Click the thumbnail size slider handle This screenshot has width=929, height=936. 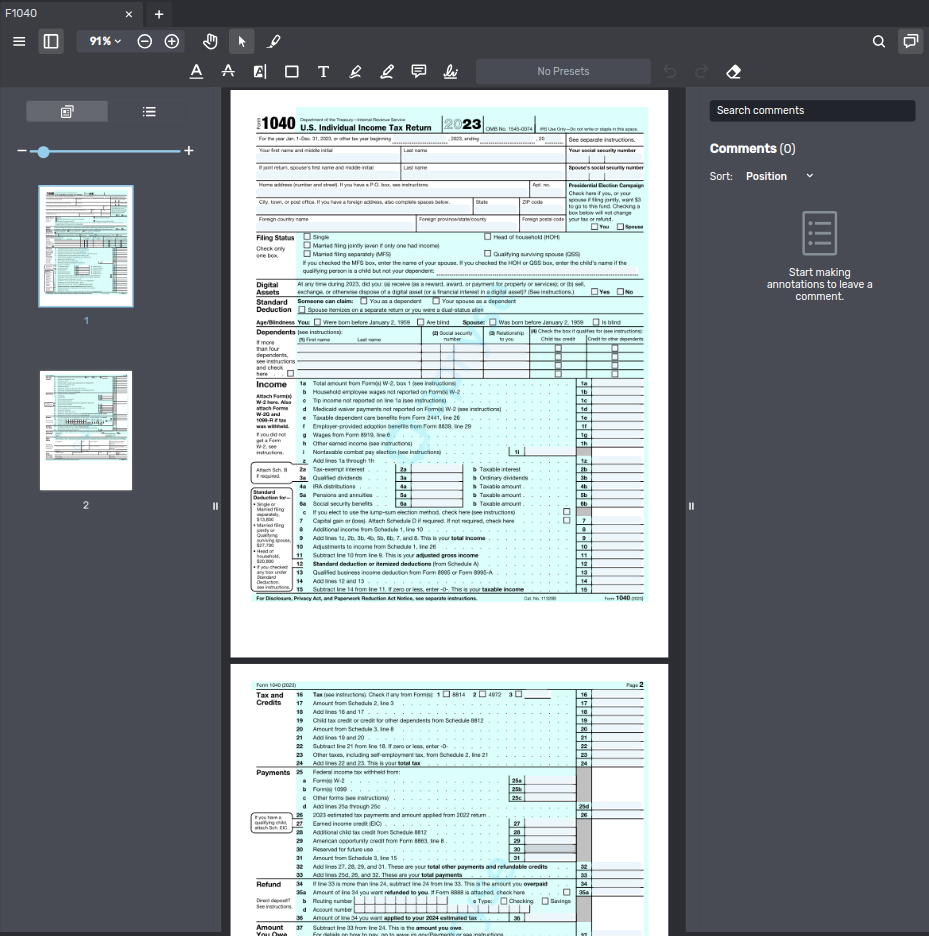tap(43, 152)
